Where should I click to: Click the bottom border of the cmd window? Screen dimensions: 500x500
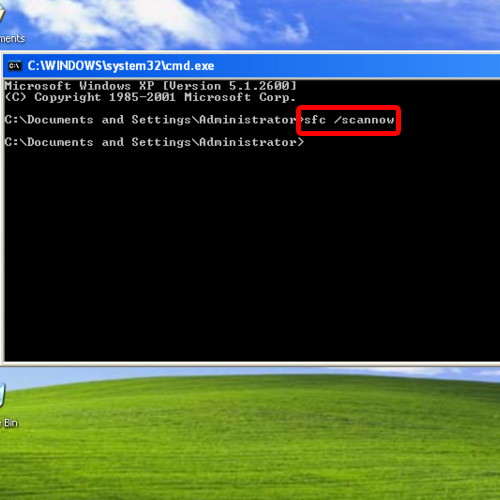[x=250, y=364]
